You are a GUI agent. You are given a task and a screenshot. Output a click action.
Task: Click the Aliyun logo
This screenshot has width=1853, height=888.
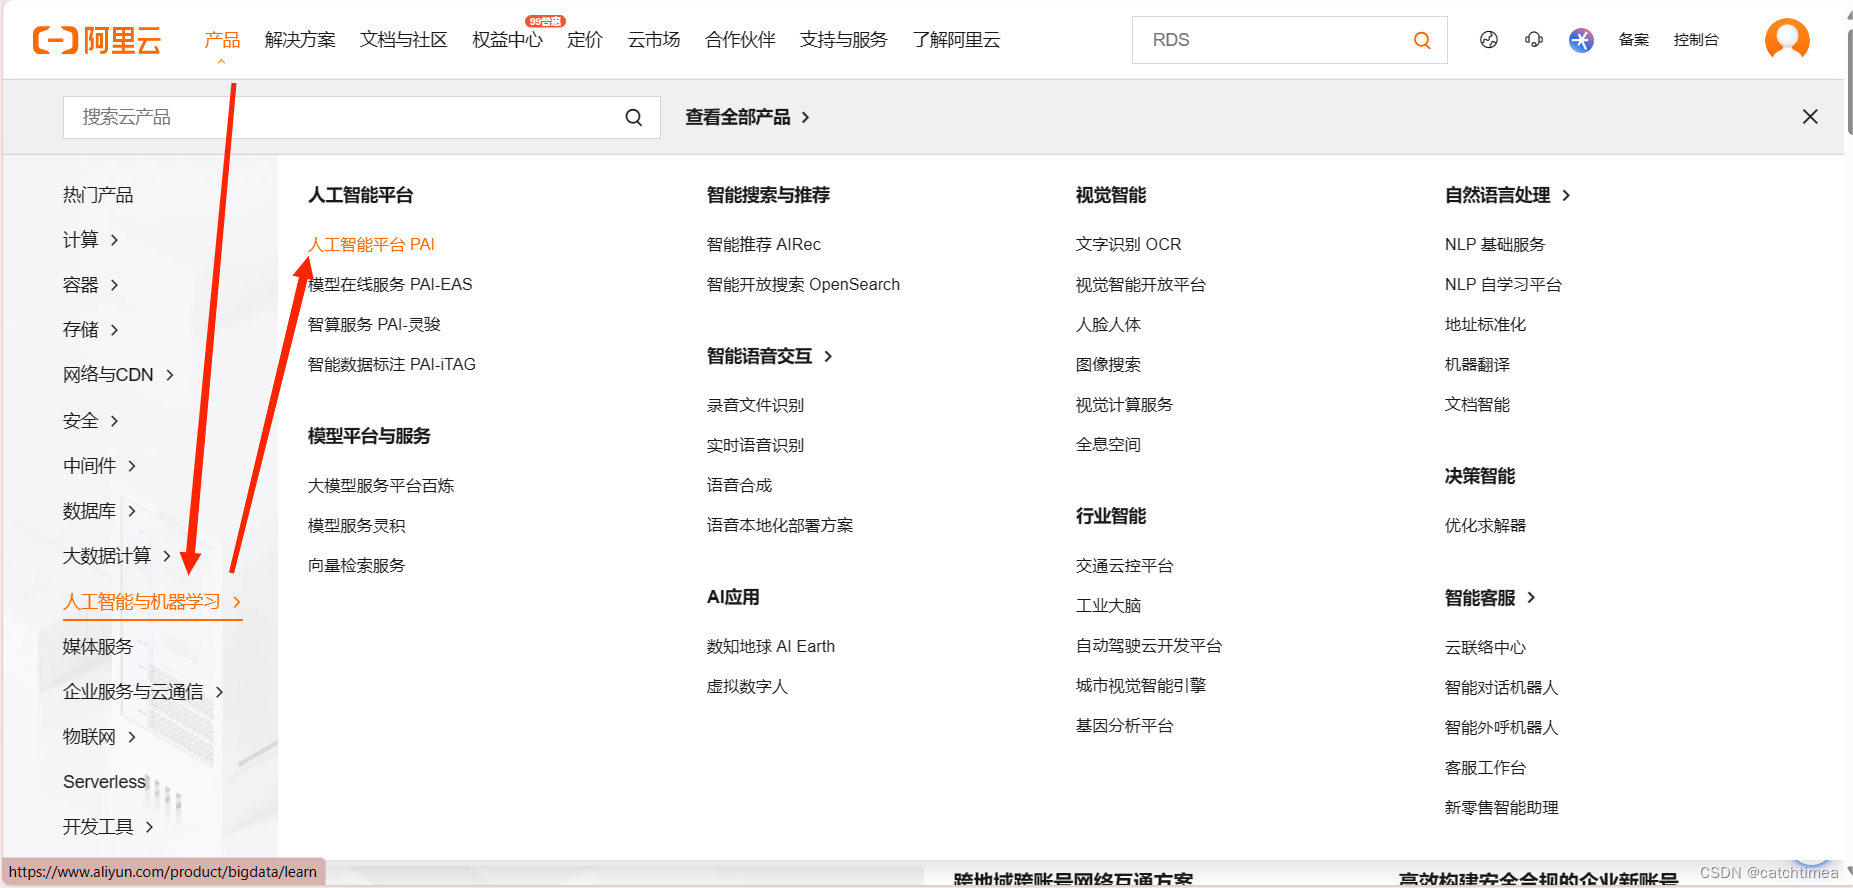tap(97, 40)
